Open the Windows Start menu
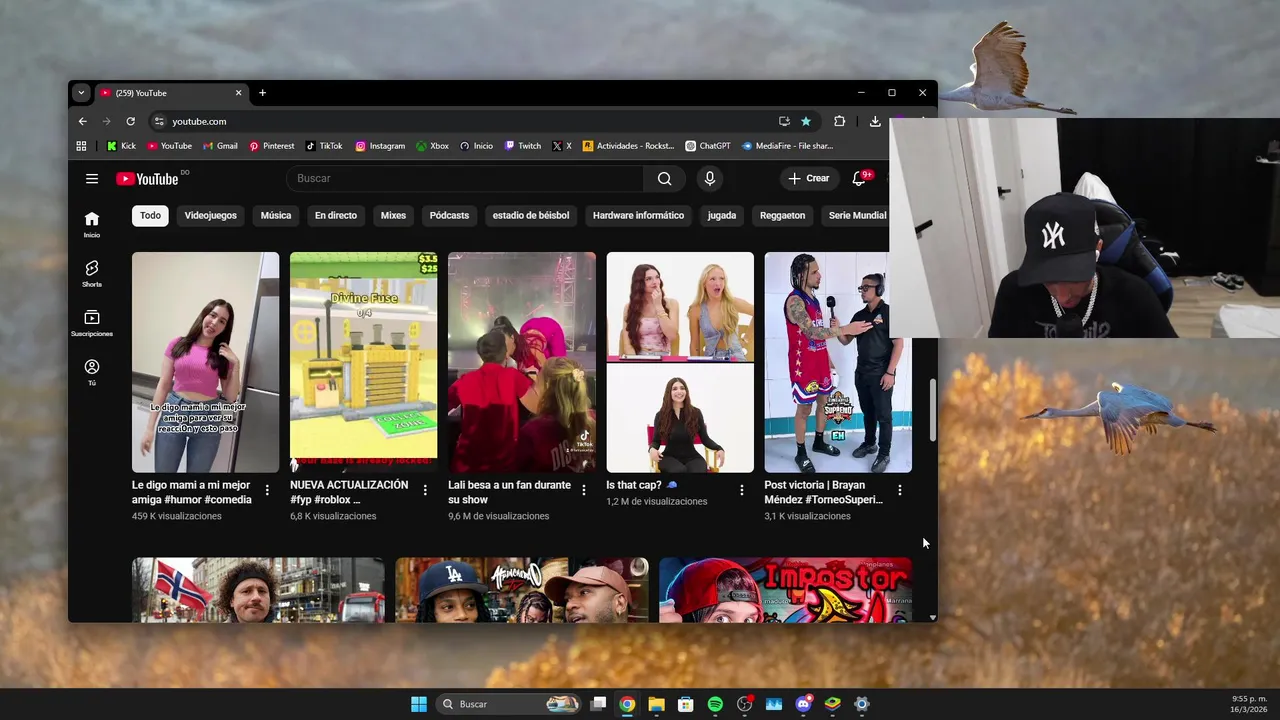Screen dimensions: 1280x720 (x=419, y=704)
